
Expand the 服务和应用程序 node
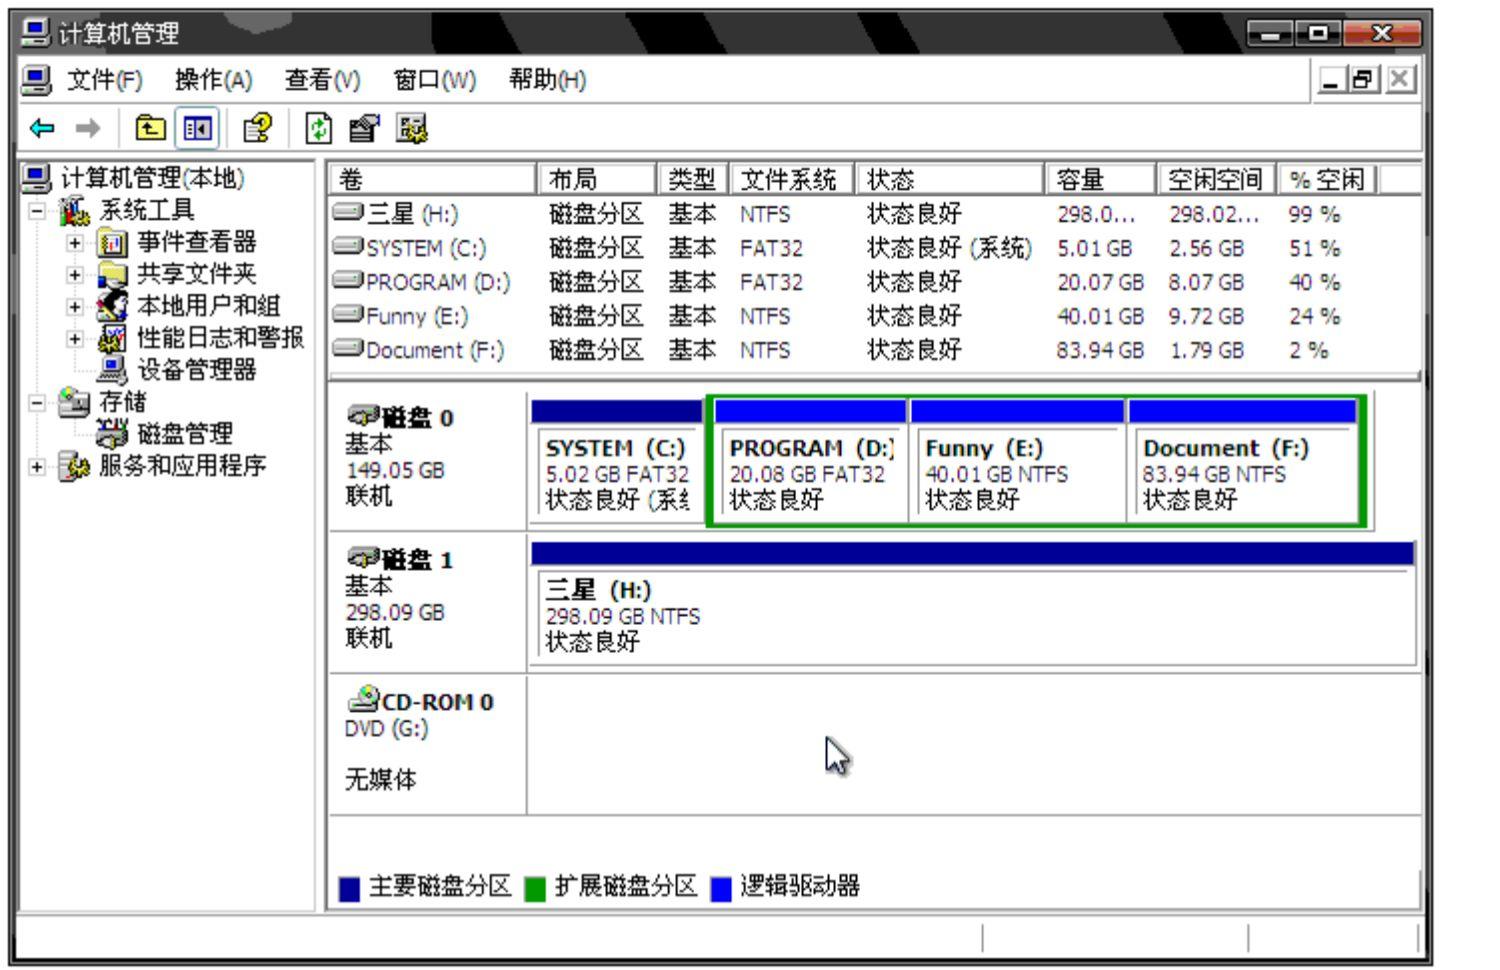click(x=37, y=466)
